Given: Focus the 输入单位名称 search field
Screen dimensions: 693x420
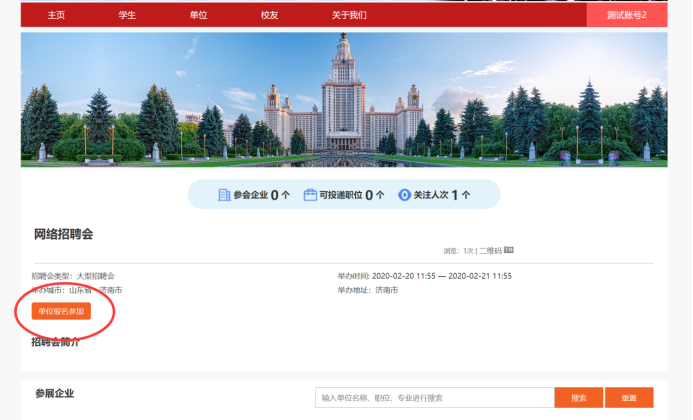Looking at the screenshot, I should pos(434,398).
